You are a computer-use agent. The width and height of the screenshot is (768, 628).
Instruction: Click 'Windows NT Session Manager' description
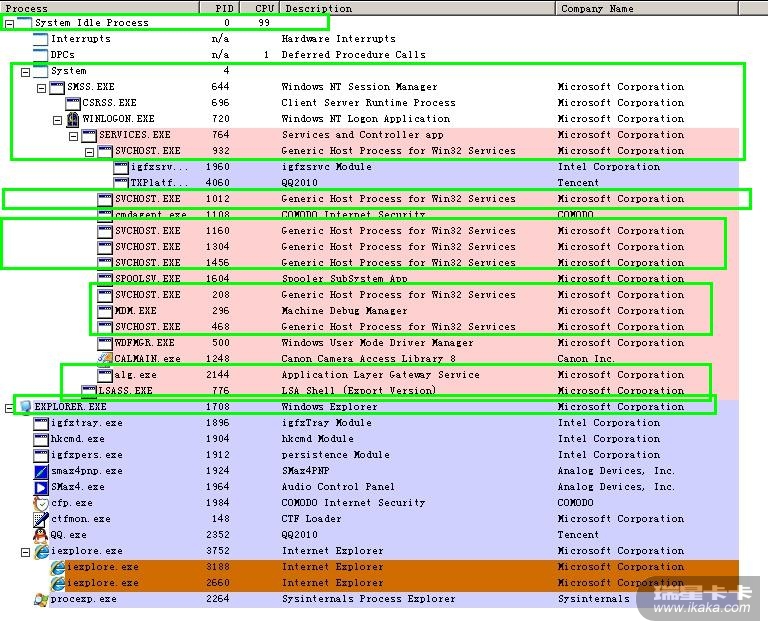click(x=359, y=87)
